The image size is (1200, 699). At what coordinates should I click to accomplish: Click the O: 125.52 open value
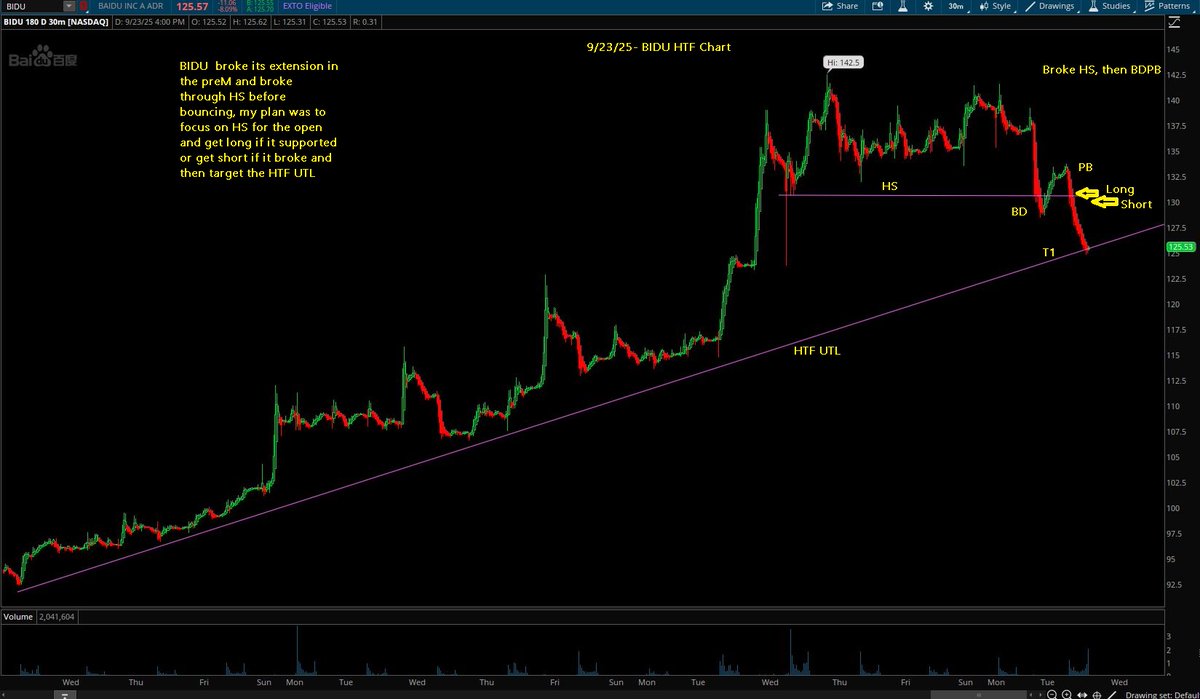tap(208, 22)
